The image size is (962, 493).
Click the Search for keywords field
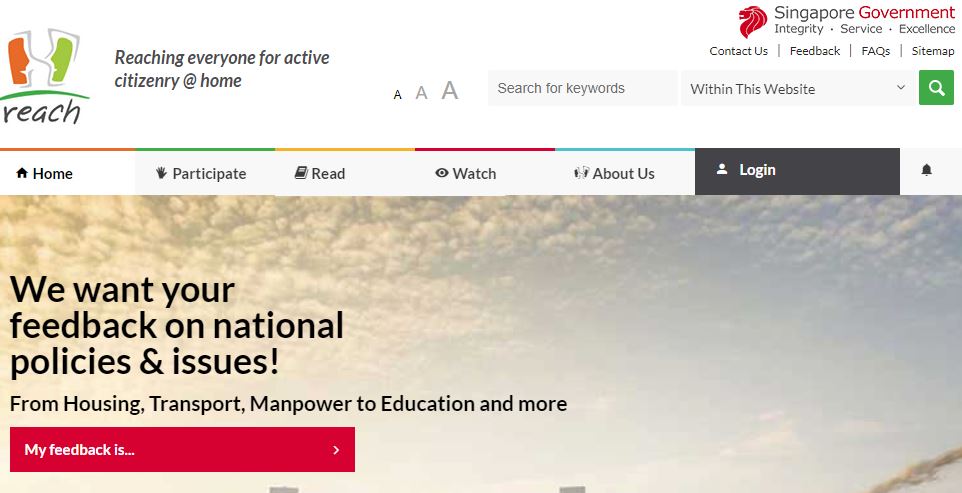[582, 88]
